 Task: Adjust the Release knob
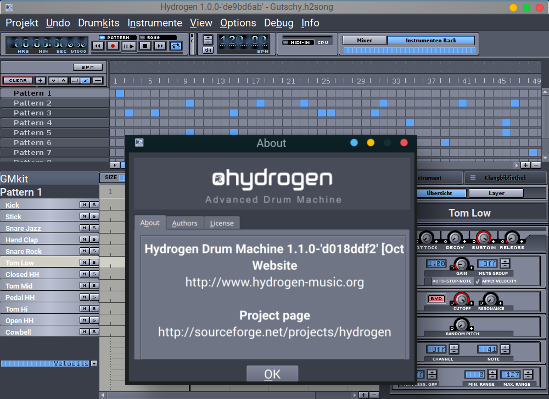(x=512, y=238)
